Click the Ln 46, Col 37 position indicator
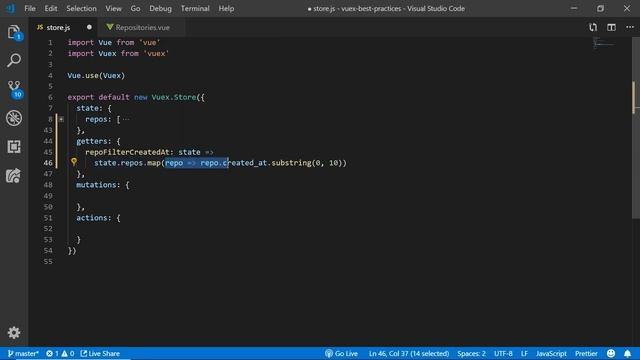The width and height of the screenshot is (640, 360). pyautogui.click(x=409, y=353)
